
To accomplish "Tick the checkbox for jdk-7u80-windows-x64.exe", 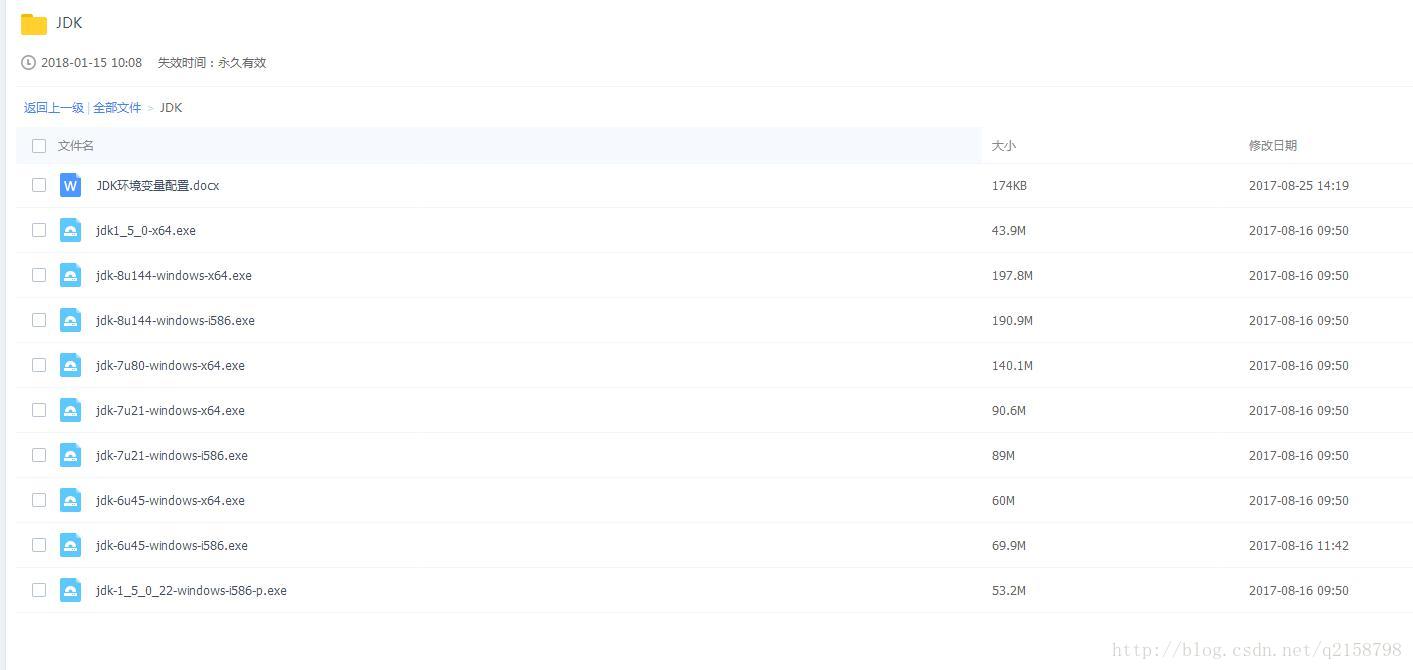I will coord(39,365).
